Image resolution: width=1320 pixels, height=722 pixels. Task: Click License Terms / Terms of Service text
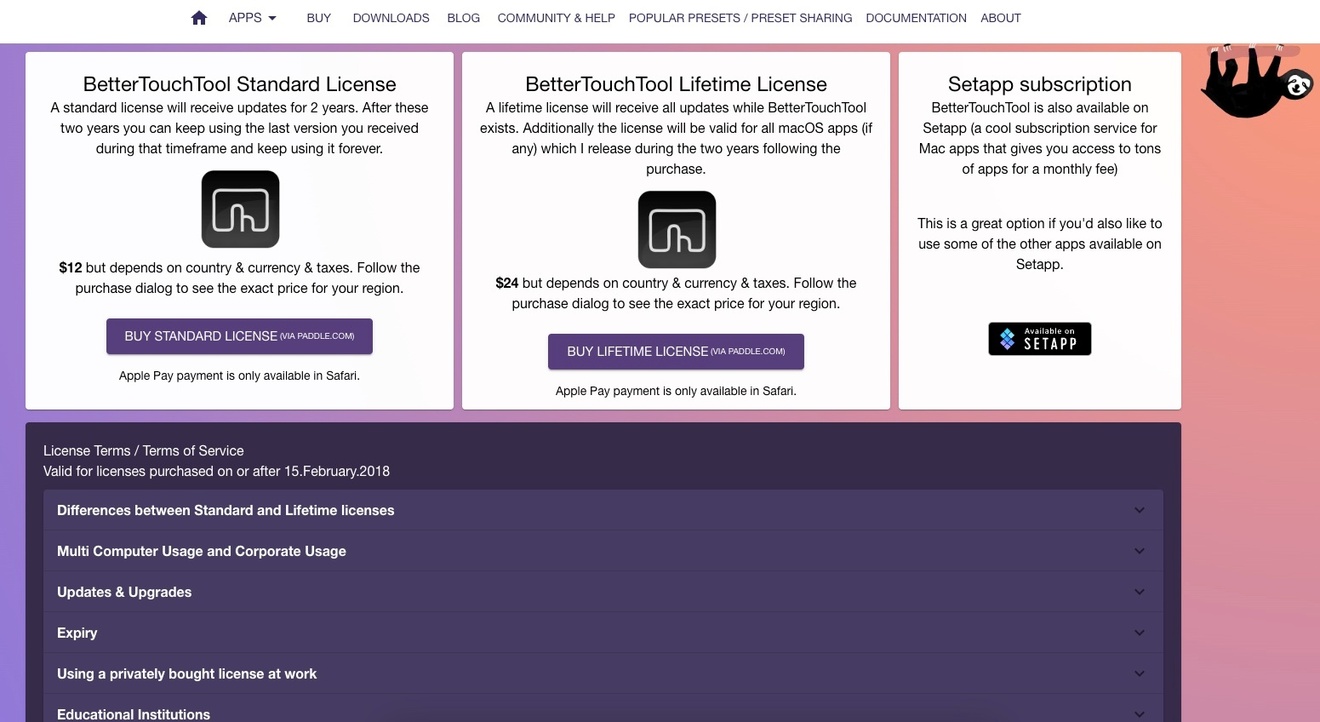144,451
